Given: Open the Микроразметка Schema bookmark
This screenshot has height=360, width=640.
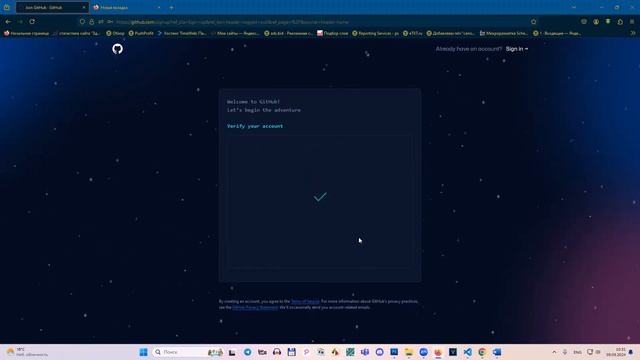Looking at the screenshot, I should pyautogui.click(x=503, y=33).
